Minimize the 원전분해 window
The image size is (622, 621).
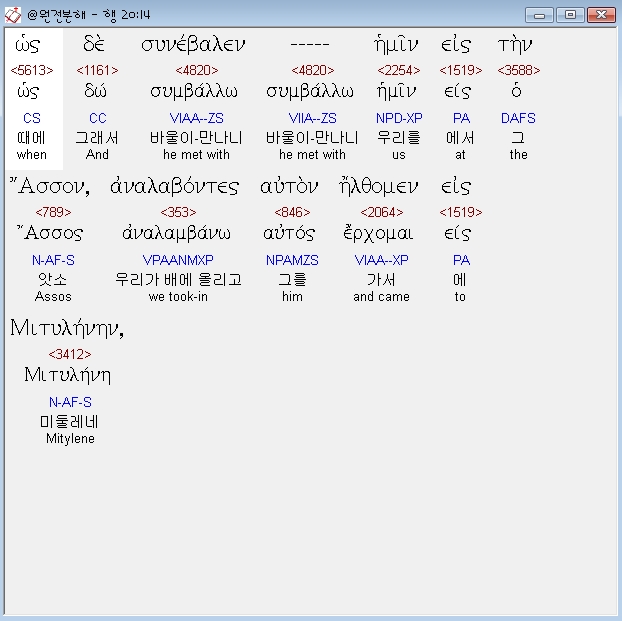pyautogui.click(x=539, y=15)
